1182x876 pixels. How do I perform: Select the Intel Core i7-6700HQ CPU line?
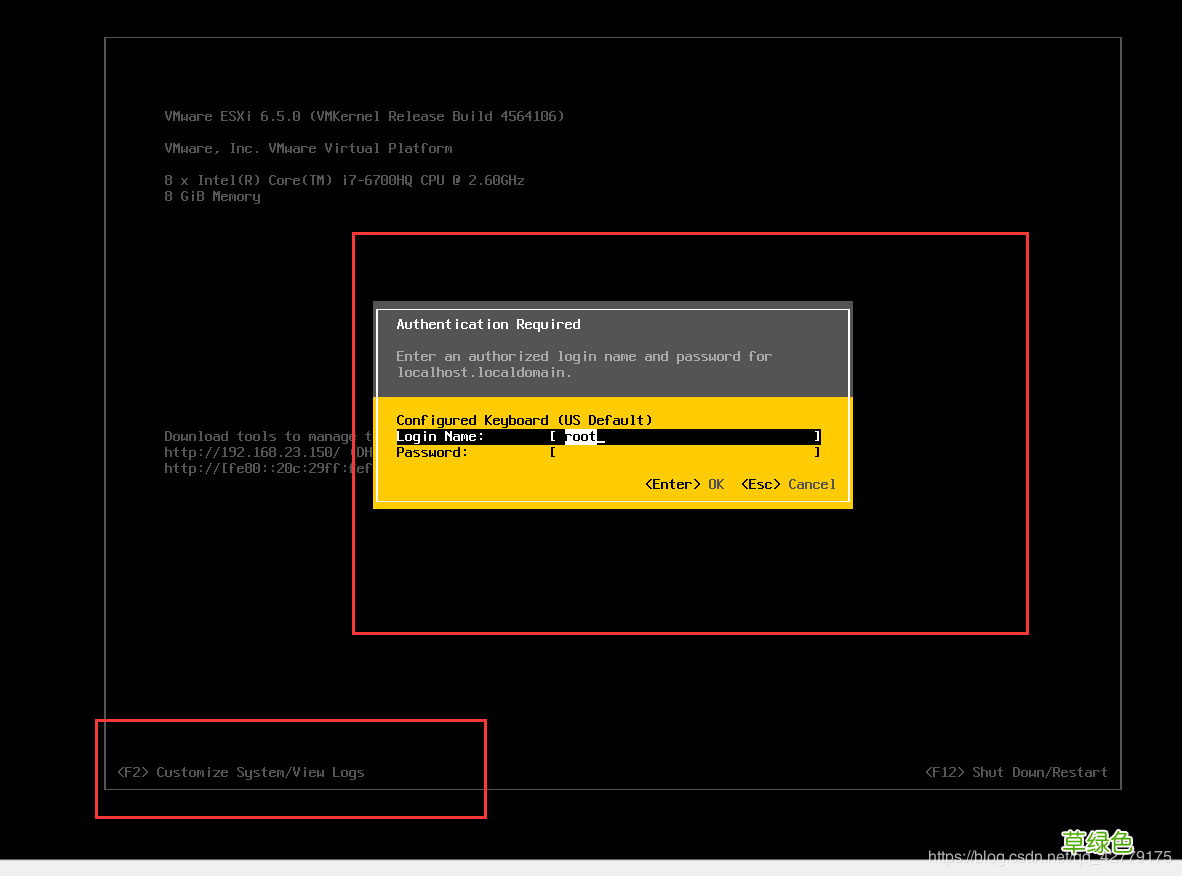(344, 180)
